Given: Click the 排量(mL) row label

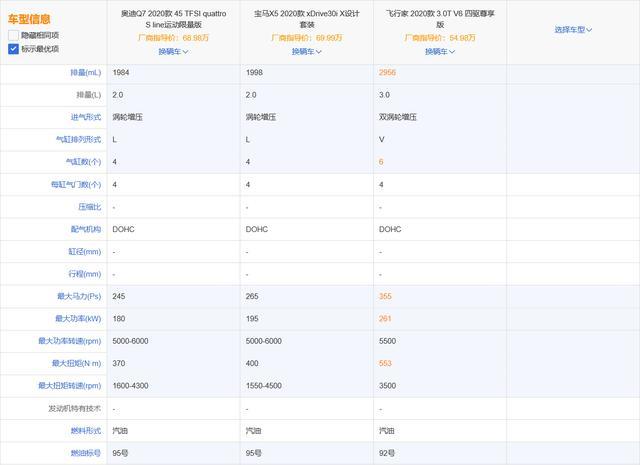Looking at the screenshot, I should click(x=85, y=73).
